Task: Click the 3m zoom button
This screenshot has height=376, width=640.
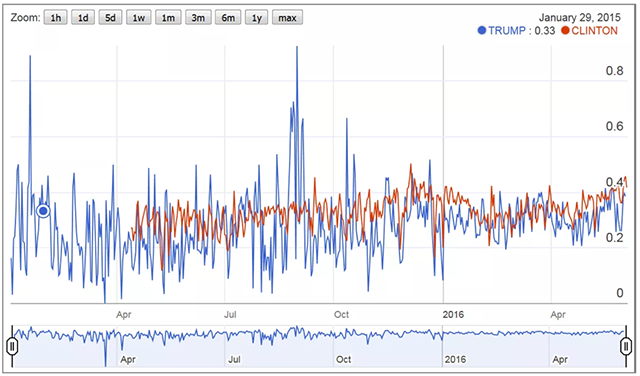Action: click(x=198, y=18)
